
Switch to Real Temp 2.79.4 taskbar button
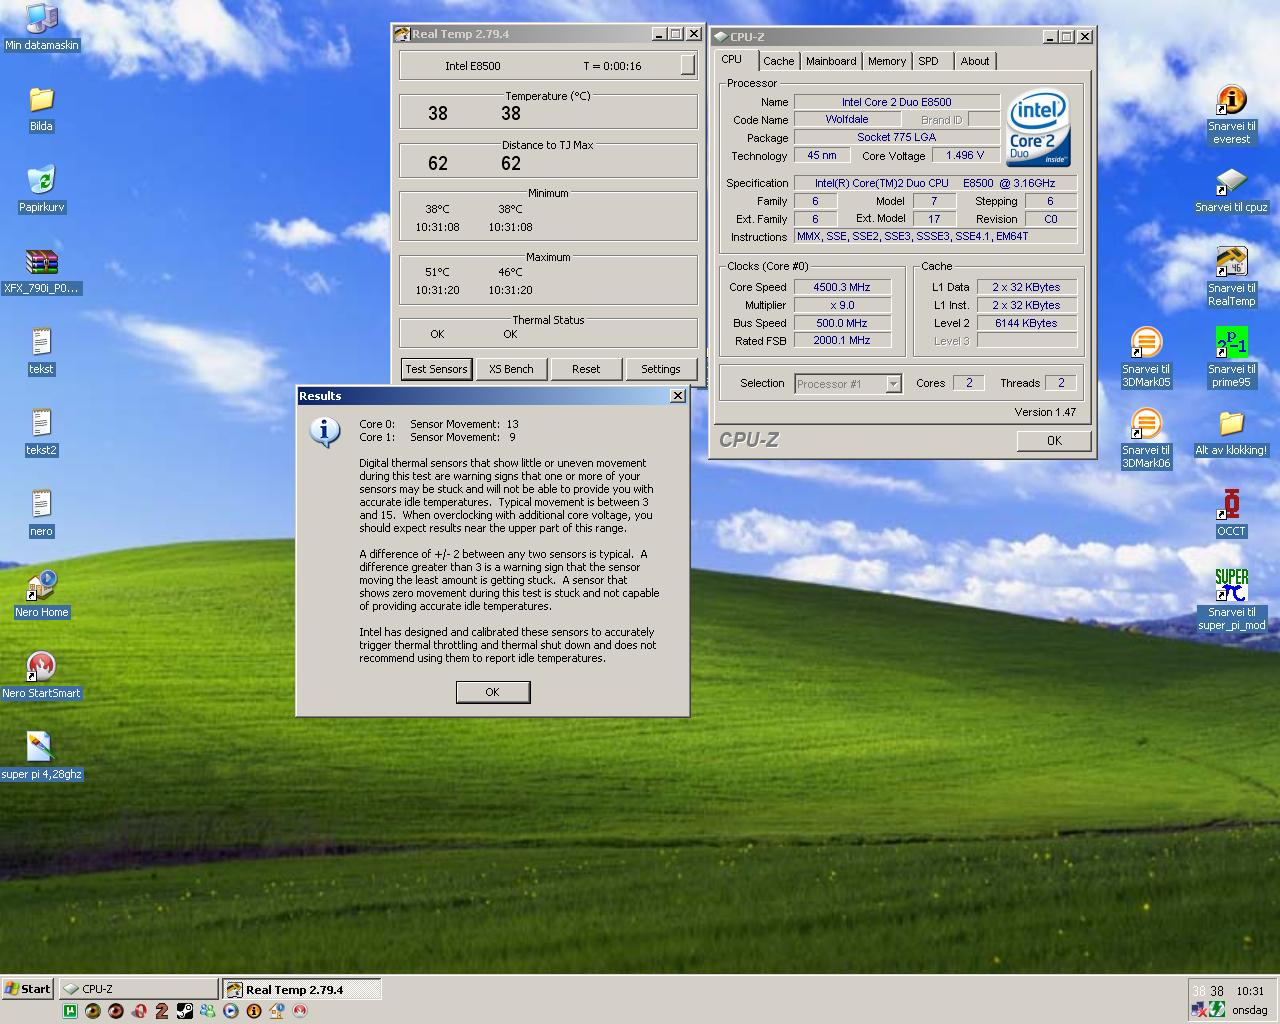[x=301, y=989]
